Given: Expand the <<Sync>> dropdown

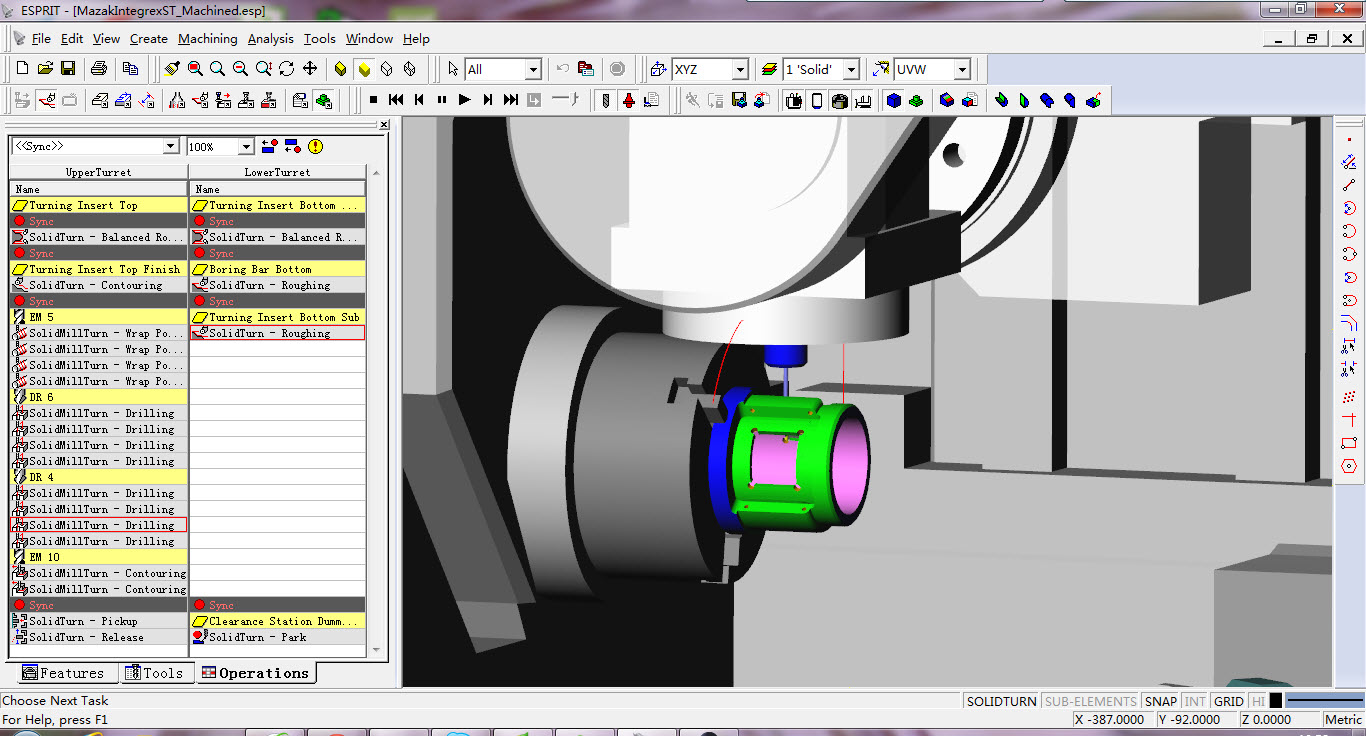Looking at the screenshot, I should (171, 147).
